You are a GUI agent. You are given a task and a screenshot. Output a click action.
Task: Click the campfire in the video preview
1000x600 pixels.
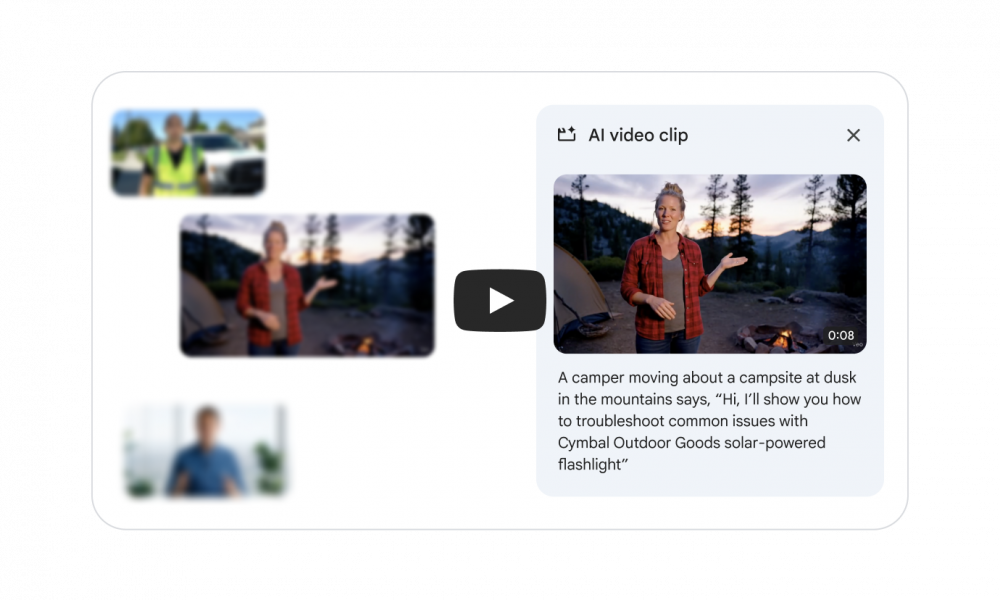(x=782, y=338)
